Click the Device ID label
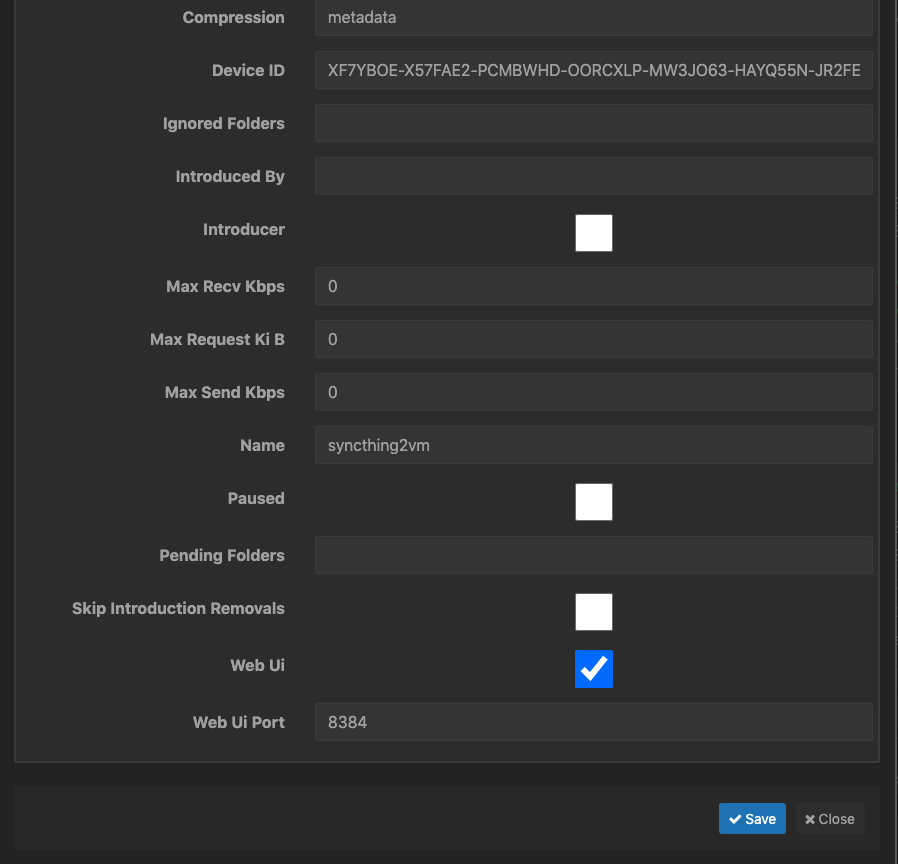The height and width of the screenshot is (864, 898). click(x=248, y=70)
